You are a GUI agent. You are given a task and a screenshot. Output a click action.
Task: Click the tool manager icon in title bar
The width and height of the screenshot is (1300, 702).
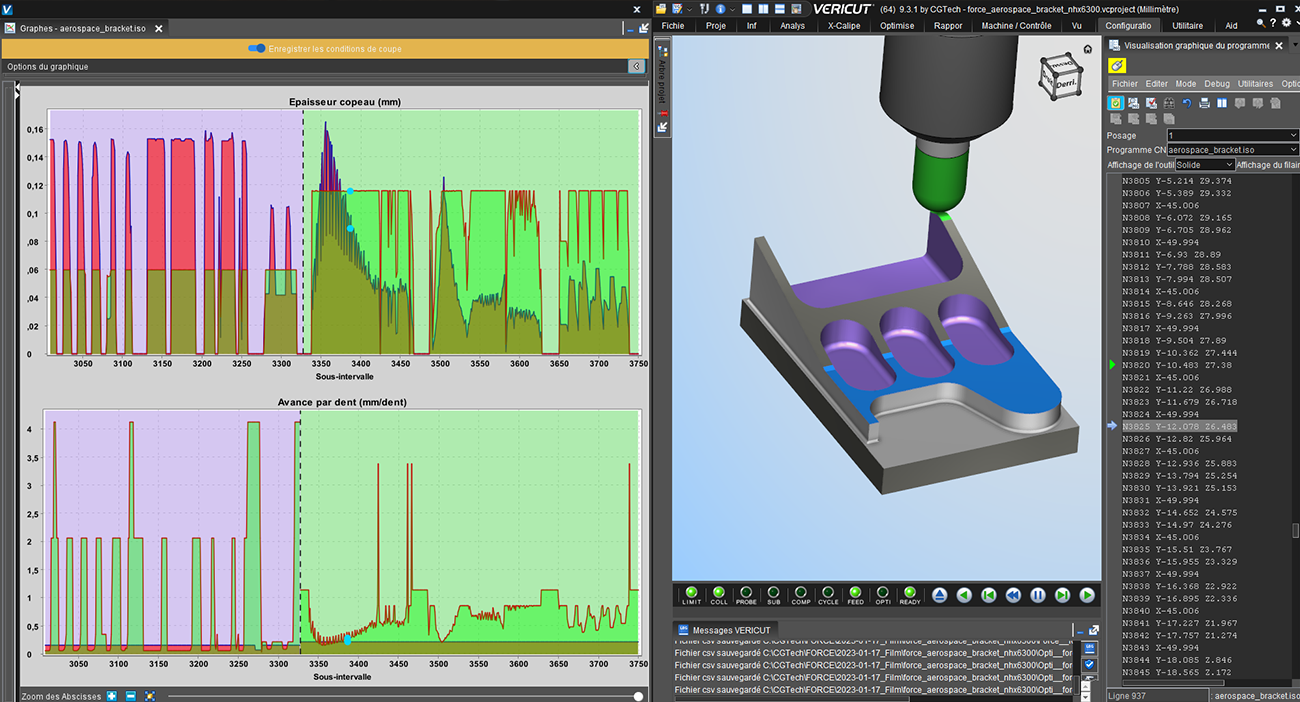point(704,8)
